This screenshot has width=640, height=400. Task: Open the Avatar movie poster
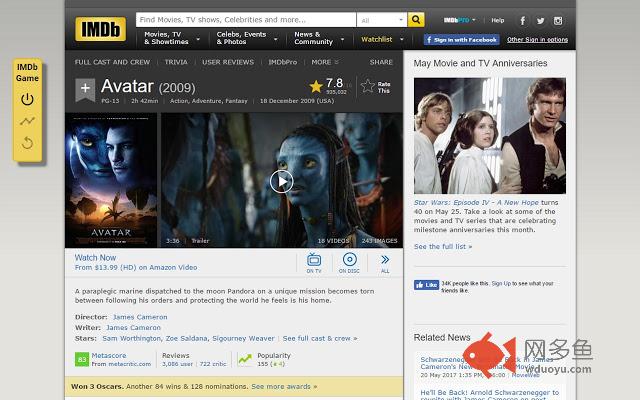[x=111, y=180]
